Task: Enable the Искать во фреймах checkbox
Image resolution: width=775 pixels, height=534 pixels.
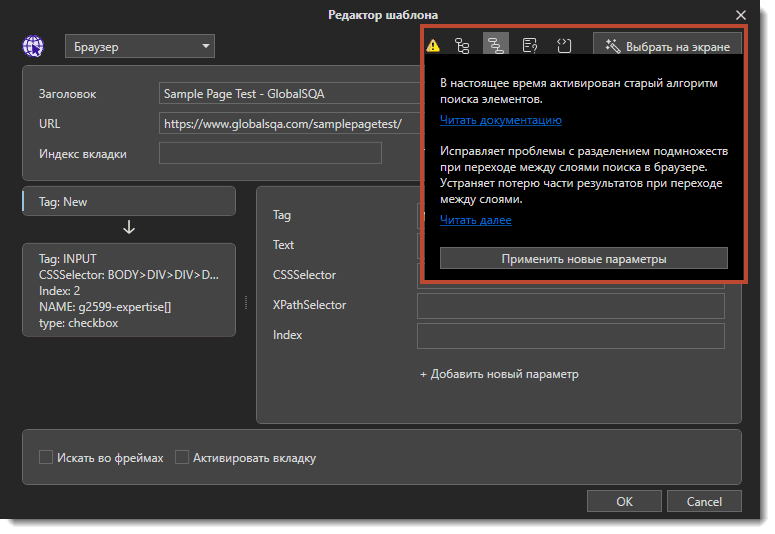Action: [x=46, y=458]
